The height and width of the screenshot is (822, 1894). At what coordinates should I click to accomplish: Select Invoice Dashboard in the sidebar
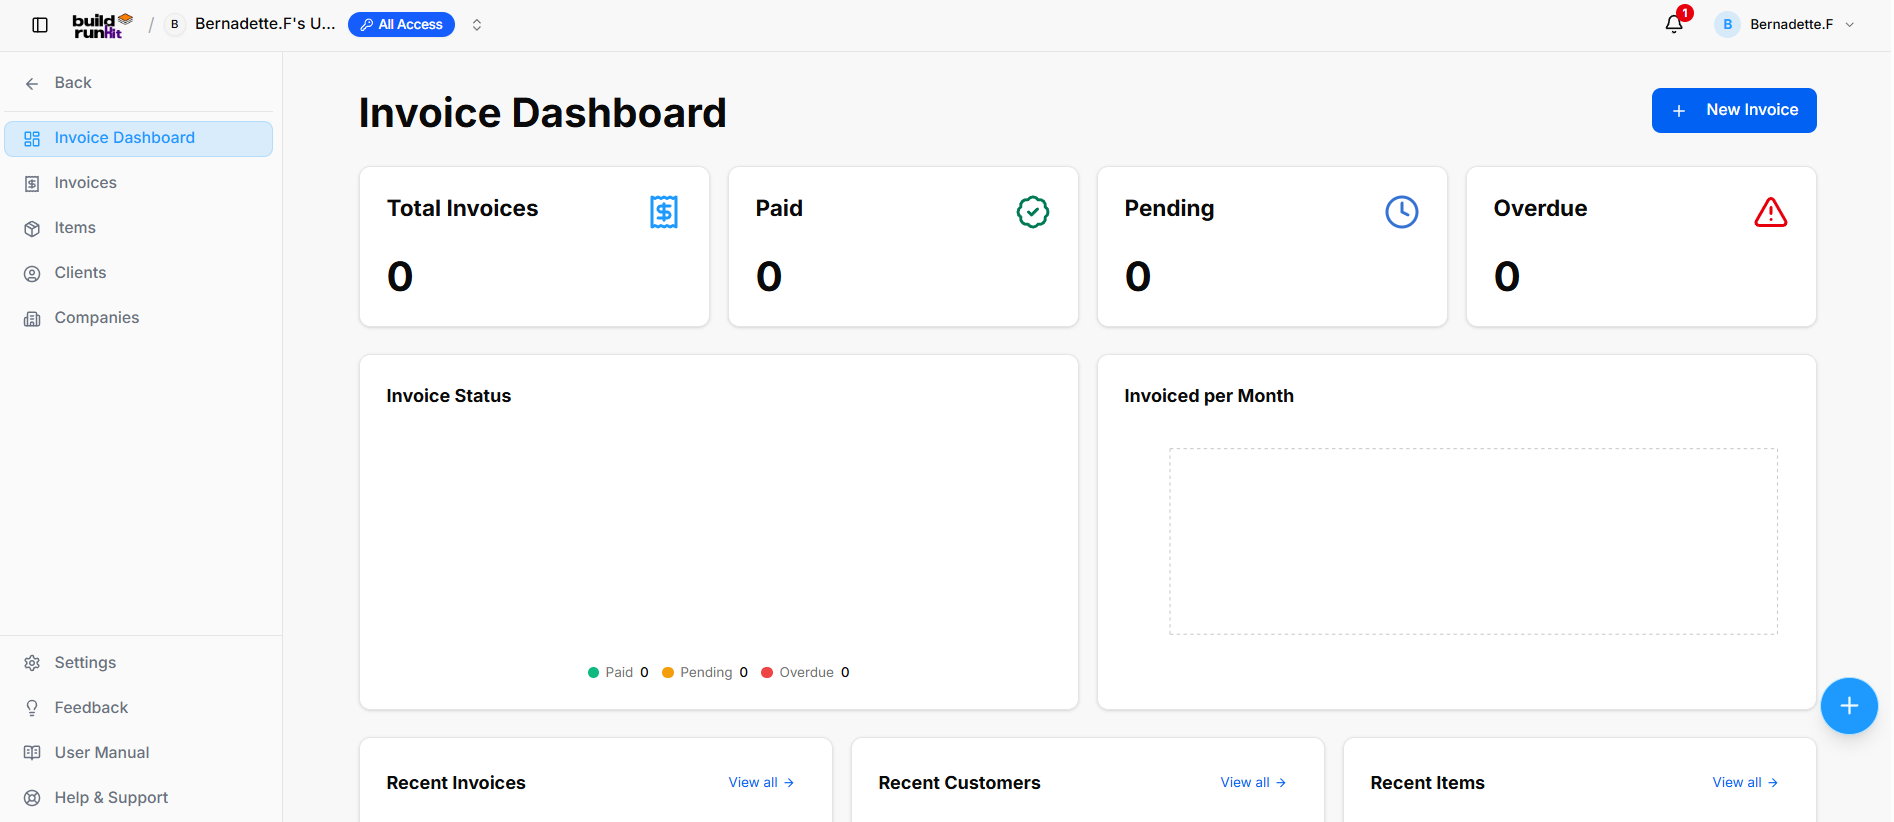138,138
